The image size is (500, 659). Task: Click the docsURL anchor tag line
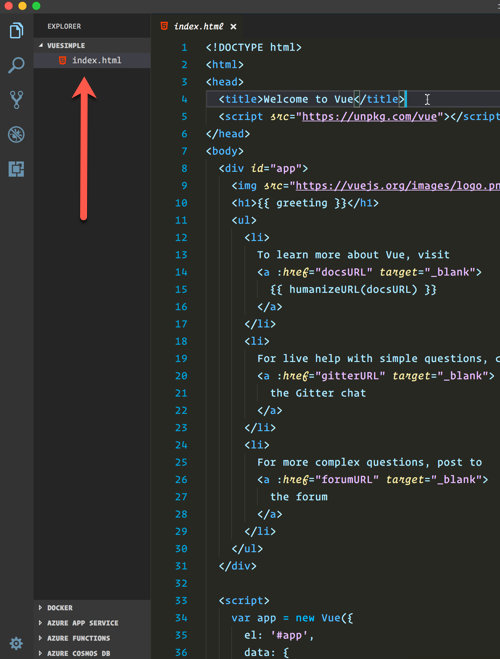(x=369, y=272)
